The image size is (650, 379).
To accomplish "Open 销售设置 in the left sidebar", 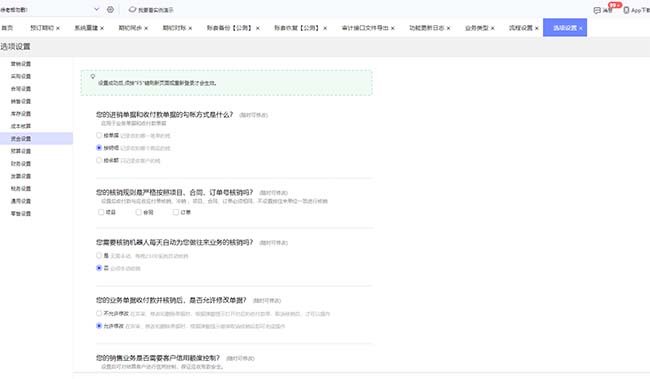I will pyautogui.click(x=21, y=101).
